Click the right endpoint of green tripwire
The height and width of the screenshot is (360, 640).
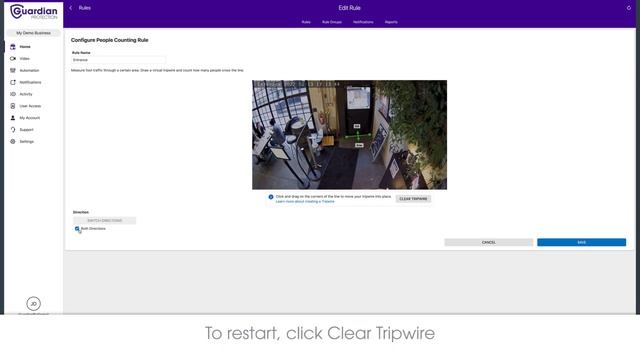(x=370, y=134)
